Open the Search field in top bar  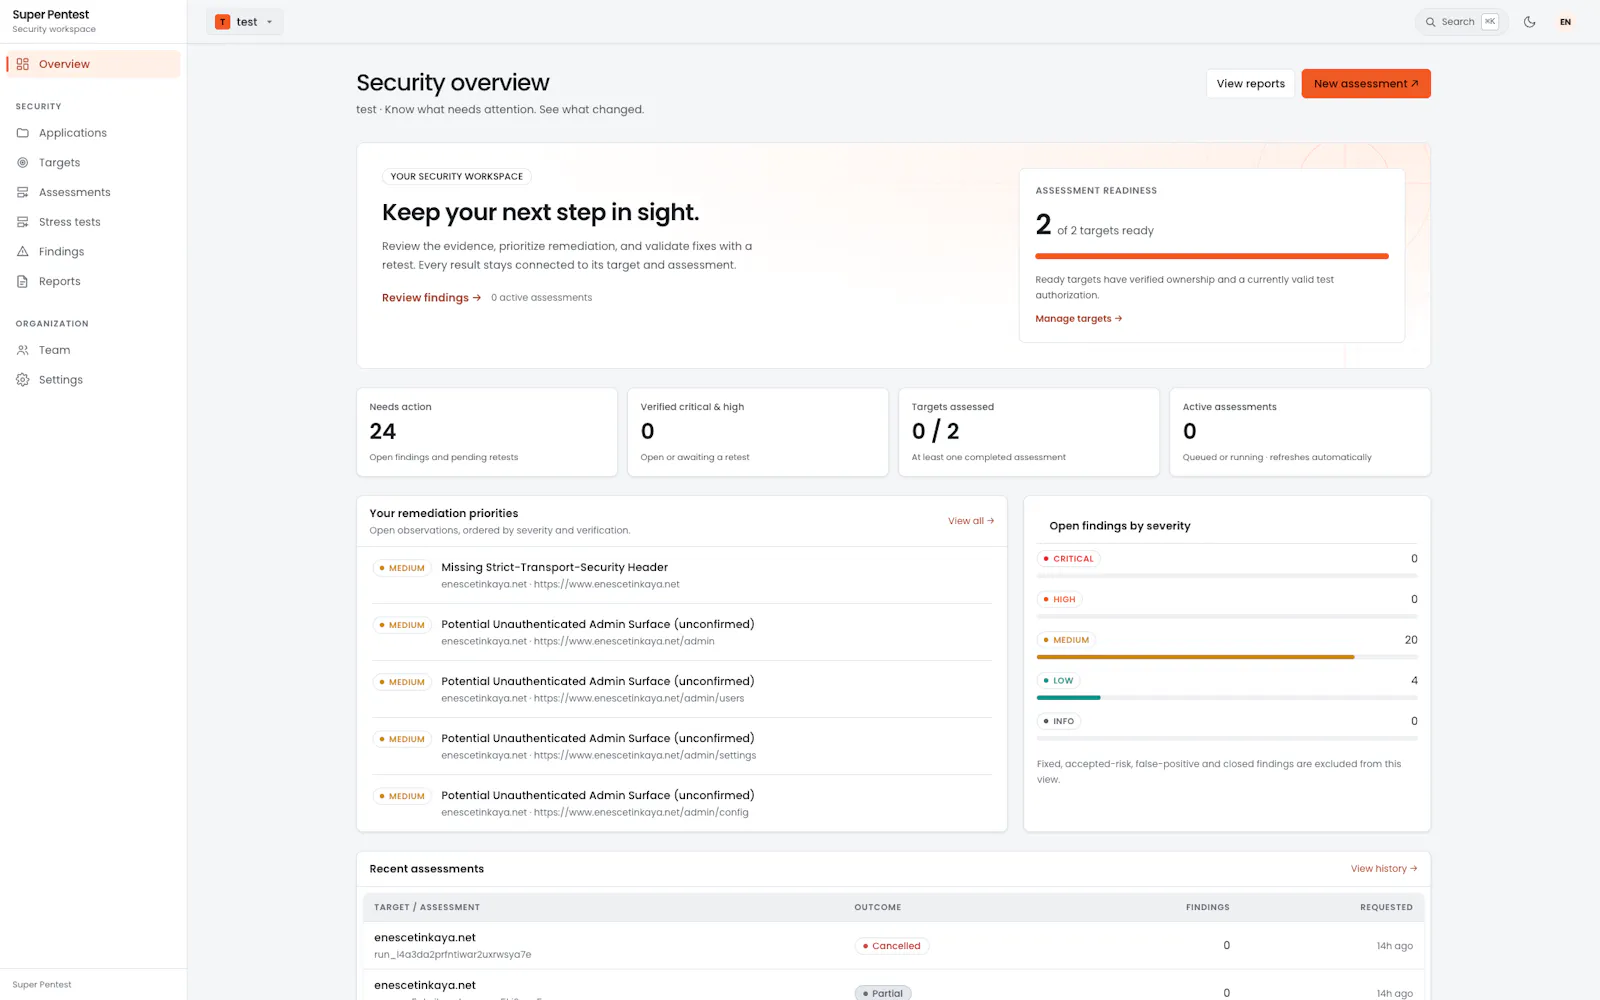tap(1462, 22)
